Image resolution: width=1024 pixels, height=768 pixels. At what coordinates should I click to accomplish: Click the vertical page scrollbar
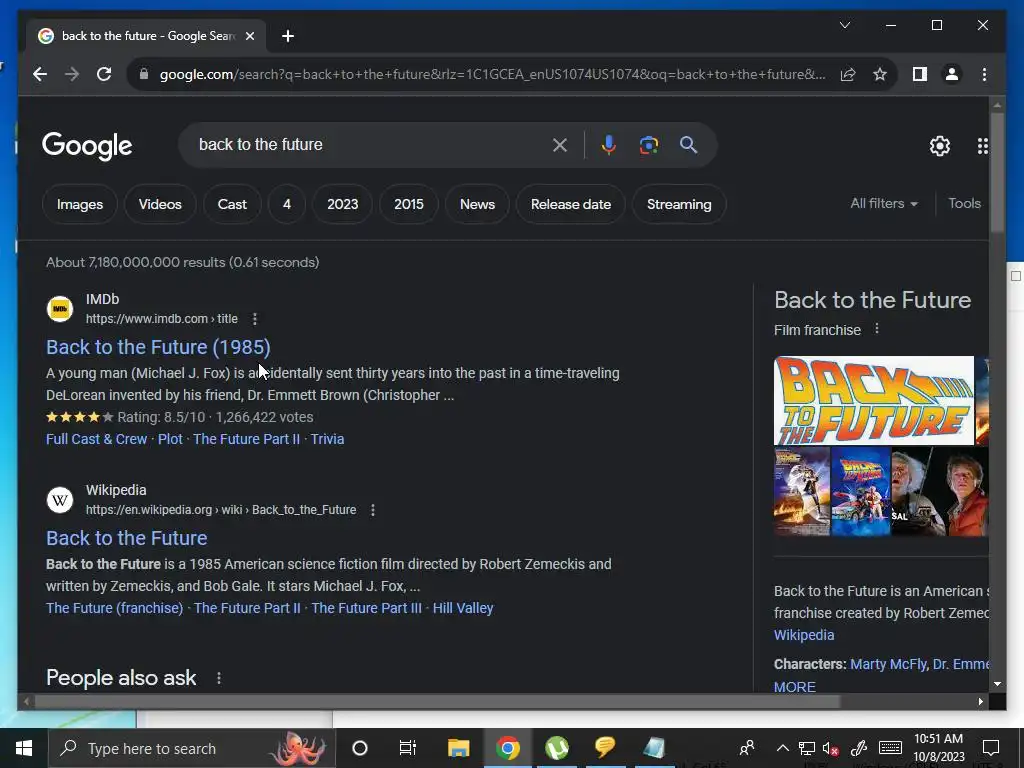coord(997,173)
